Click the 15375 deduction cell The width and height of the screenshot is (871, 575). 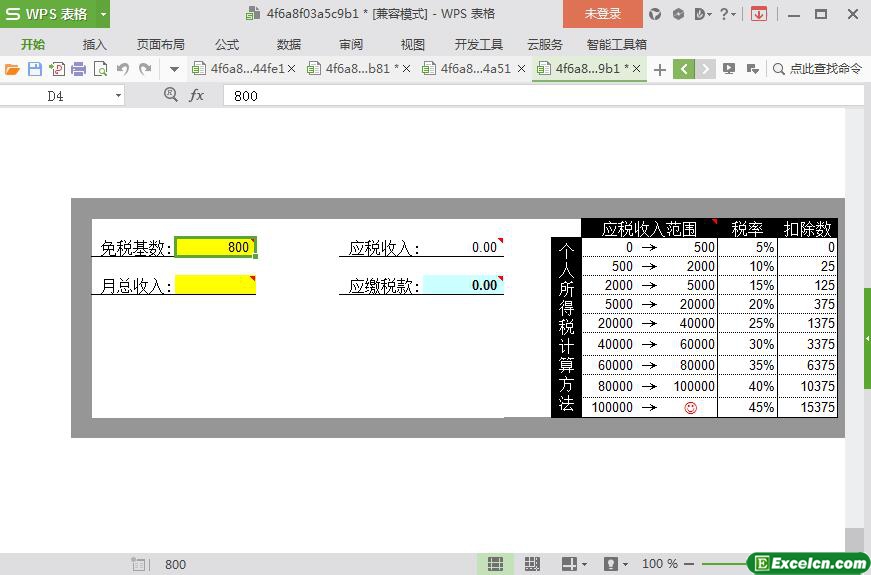(x=807, y=407)
